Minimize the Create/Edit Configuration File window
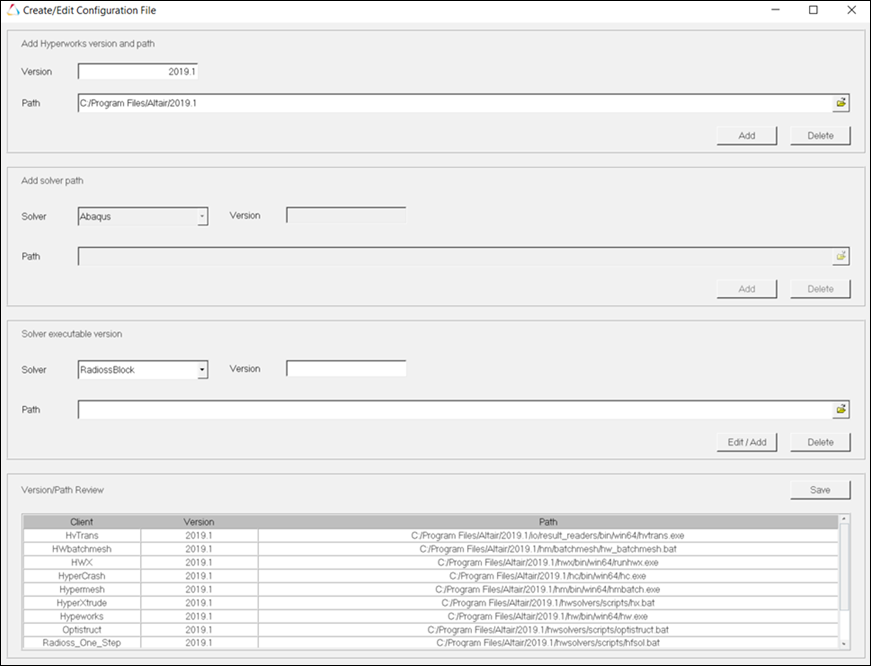871x666 pixels. 775,10
